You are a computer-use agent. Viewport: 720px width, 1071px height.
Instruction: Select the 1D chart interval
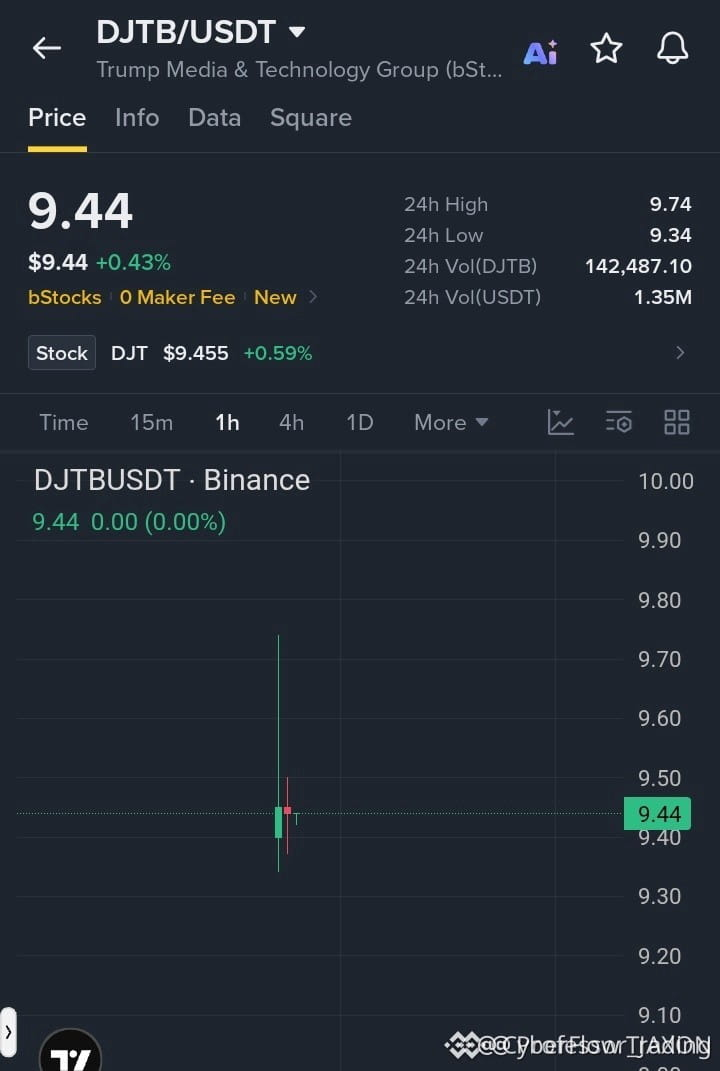[359, 422]
